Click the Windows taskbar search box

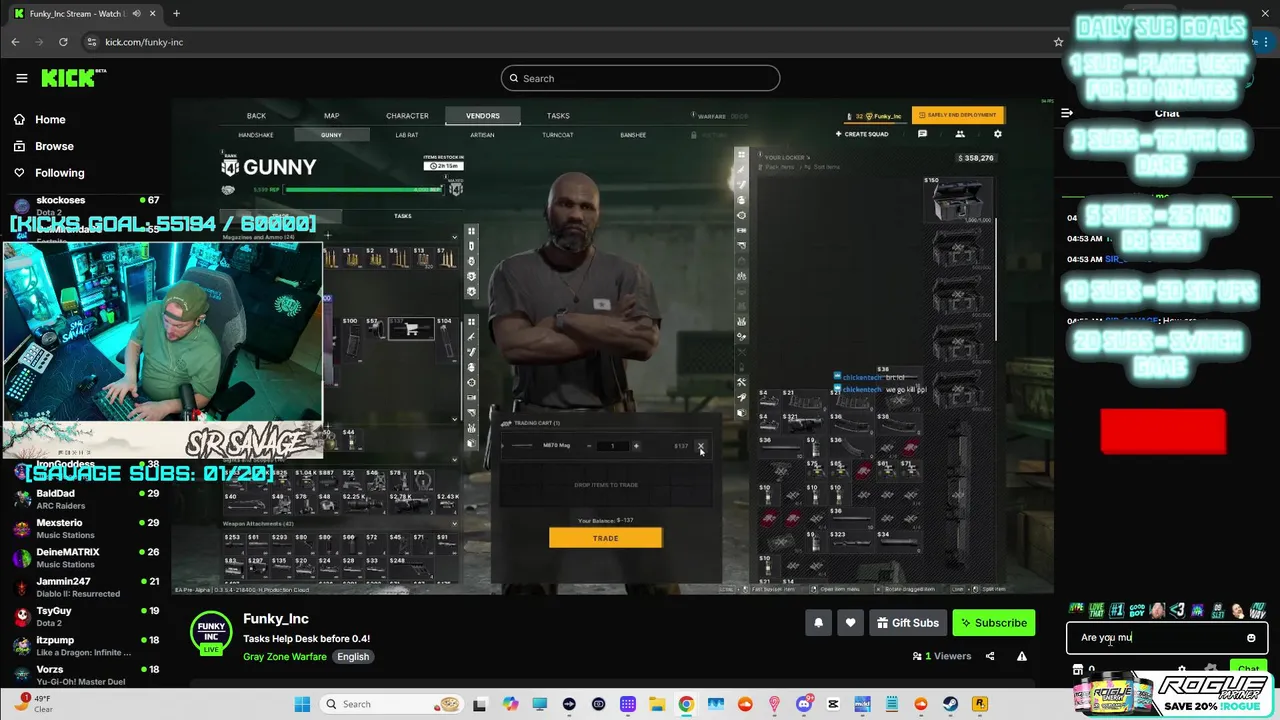coord(391,704)
